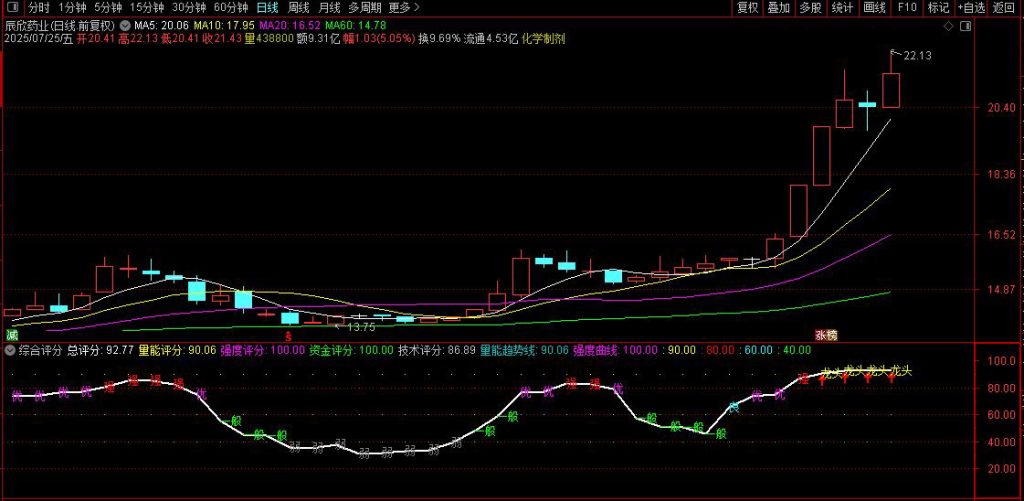Click the 化学制剂 sector link
This screenshot has width=1024, height=501.
point(543,38)
